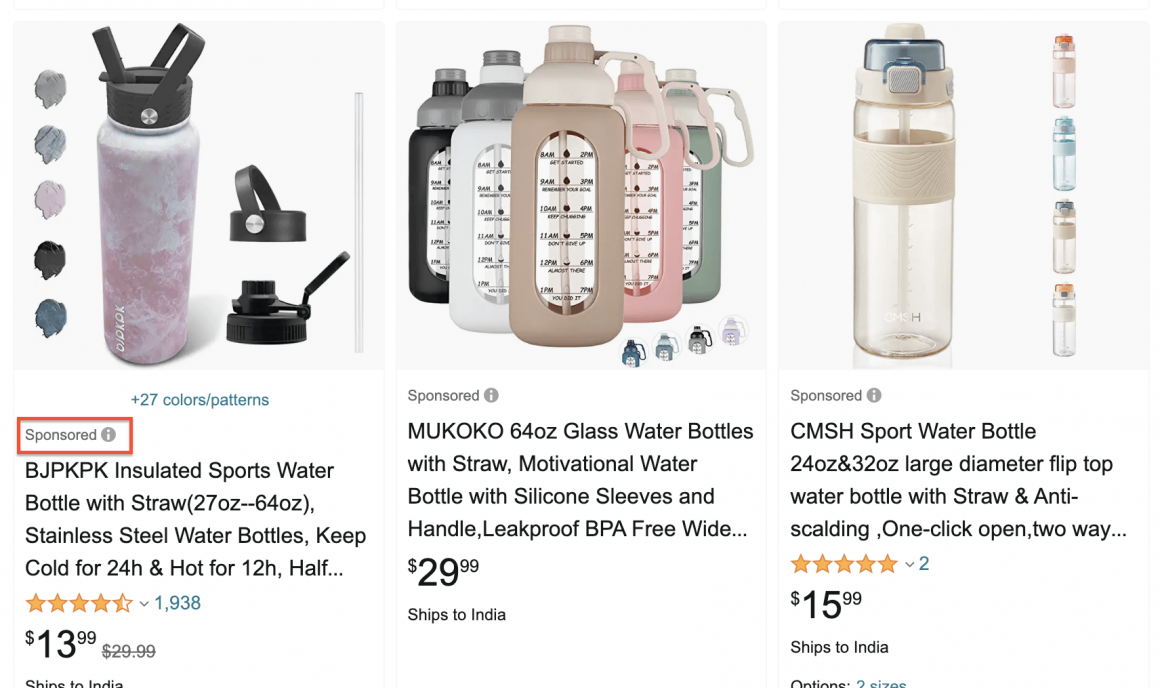Expand the CMSH rating breakdown chevron
Image resolution: width=1160 pixels, height=688 pixels.
click(908, 564)
